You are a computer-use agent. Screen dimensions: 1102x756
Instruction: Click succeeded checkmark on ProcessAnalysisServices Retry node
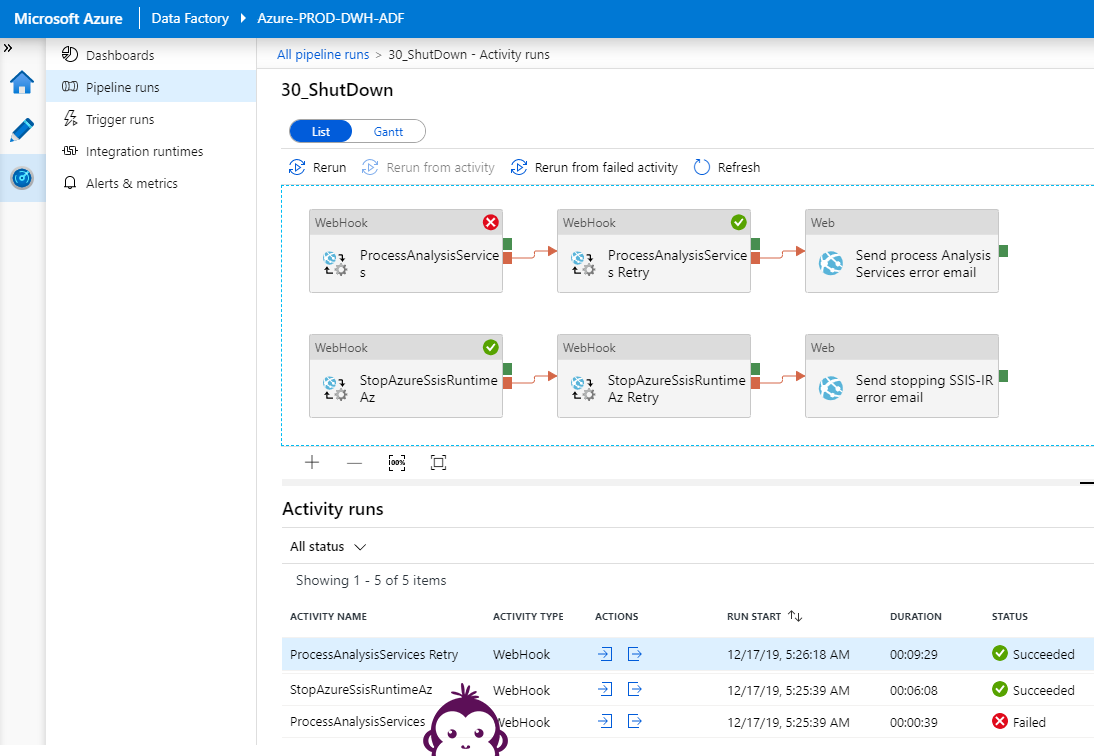pyautogui.click(x=739, y=223)
